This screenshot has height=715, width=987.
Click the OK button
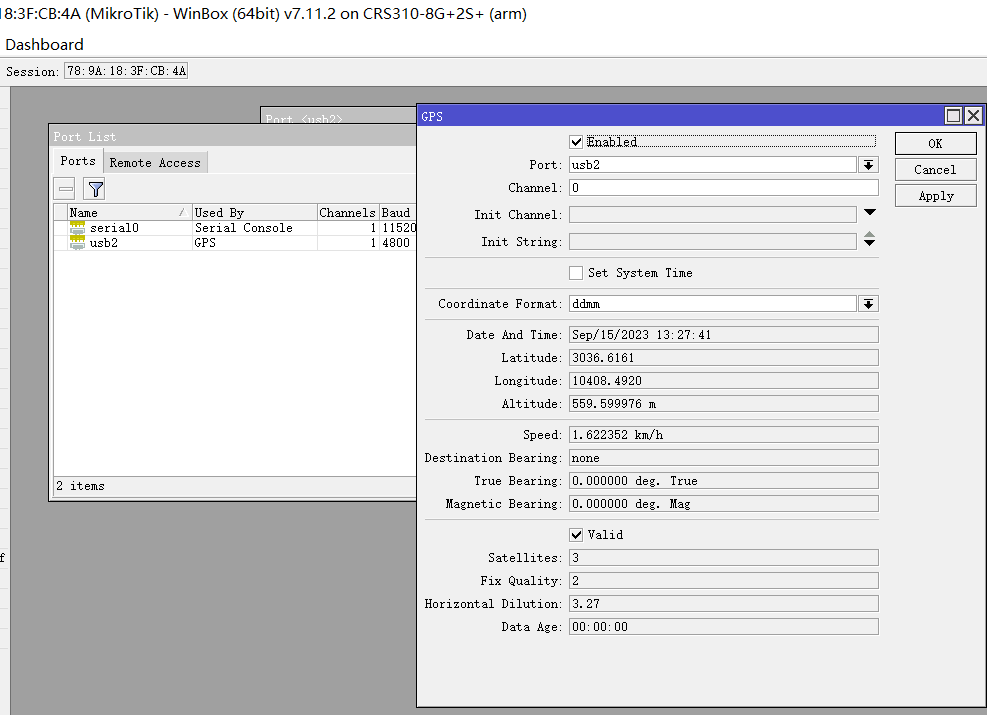point(935,143)
